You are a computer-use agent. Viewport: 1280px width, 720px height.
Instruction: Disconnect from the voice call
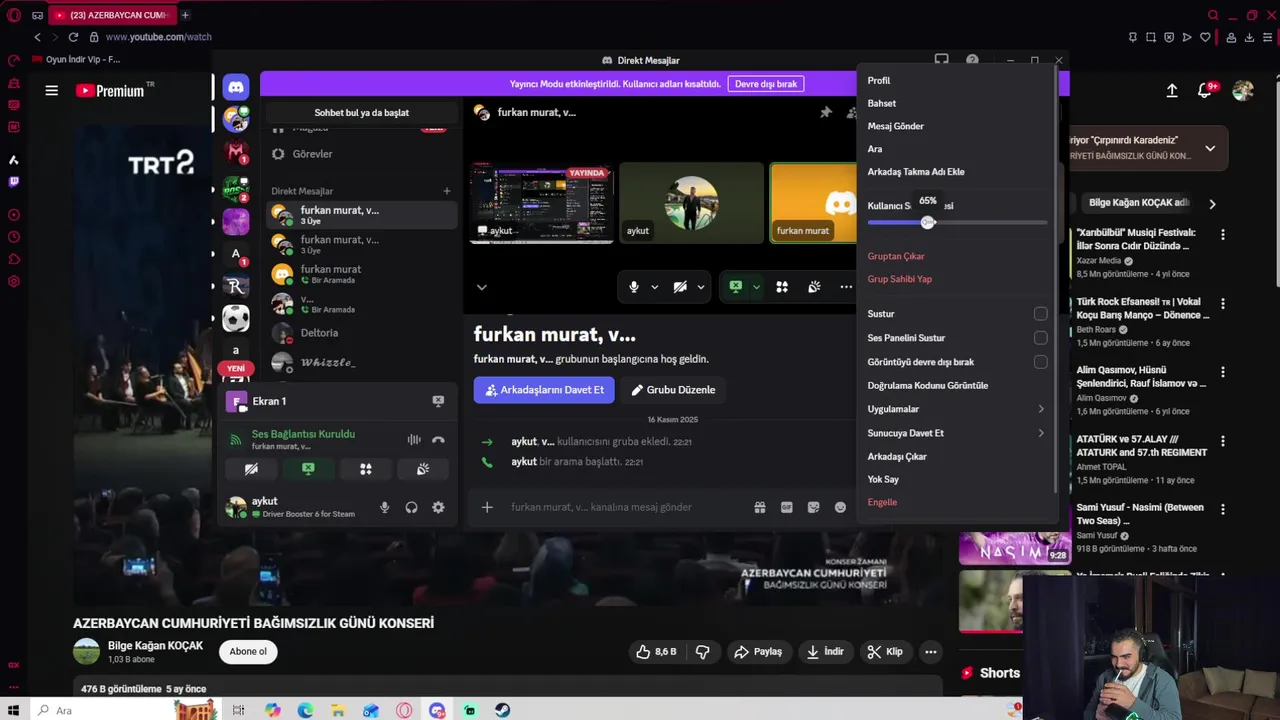[438, 440]
